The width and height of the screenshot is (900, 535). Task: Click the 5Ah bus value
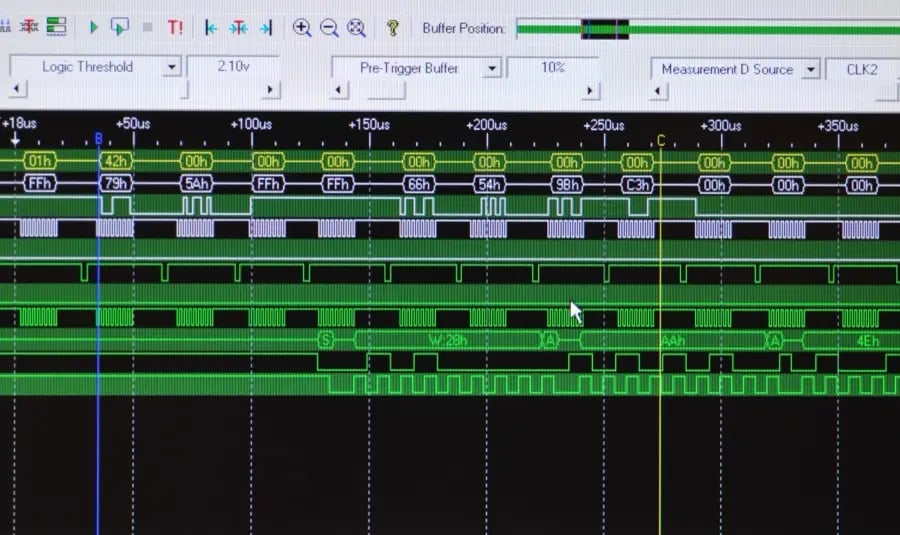click(196, 184)
